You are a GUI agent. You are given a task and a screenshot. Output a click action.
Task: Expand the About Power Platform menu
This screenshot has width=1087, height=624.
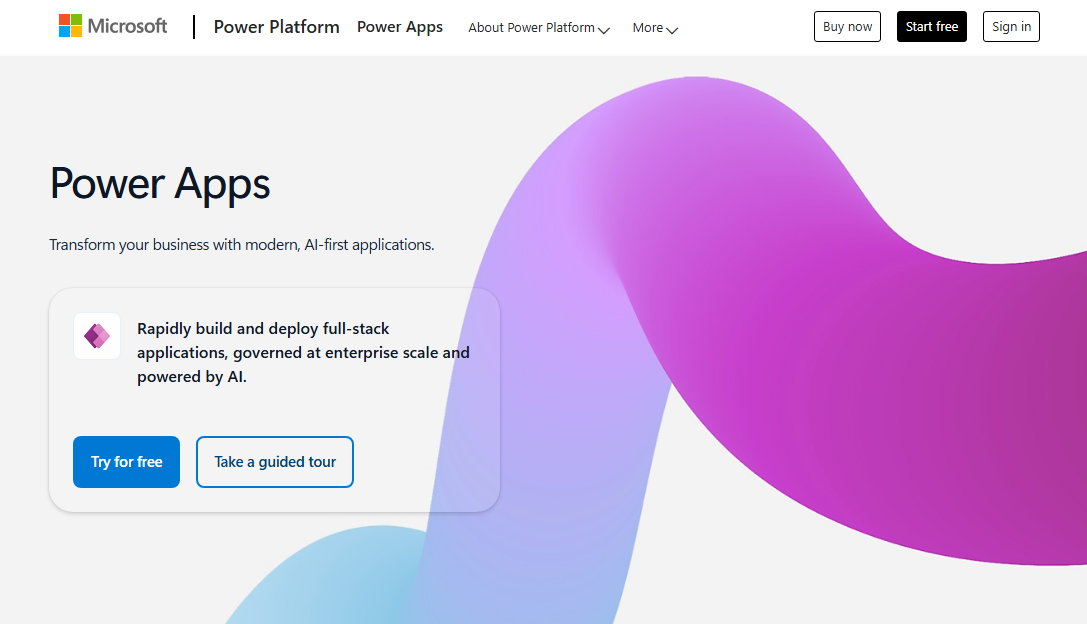click(539, 28)
